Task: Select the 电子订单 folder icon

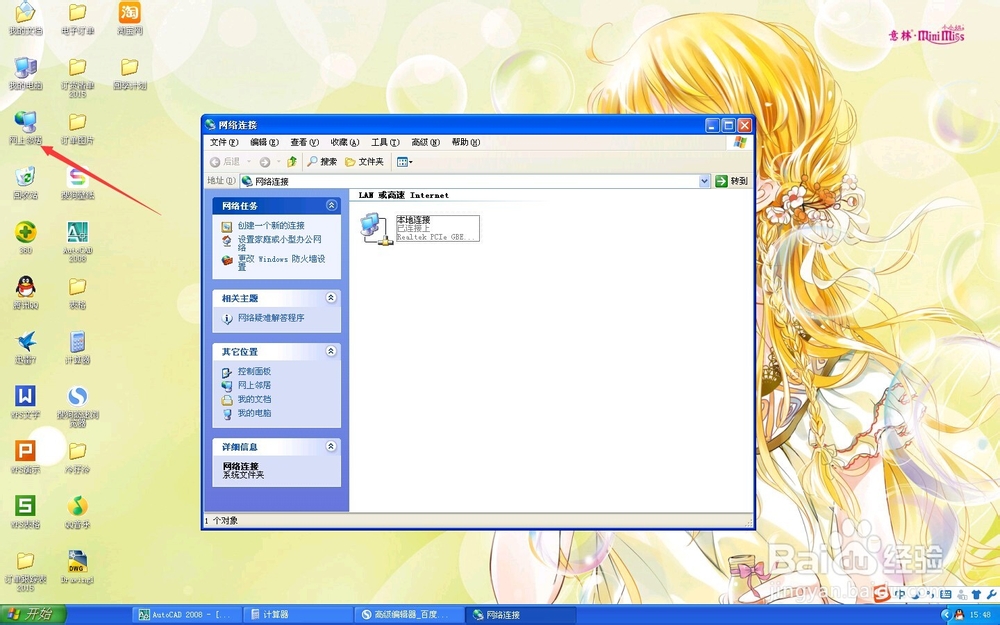Action: [x=78, y=18]
